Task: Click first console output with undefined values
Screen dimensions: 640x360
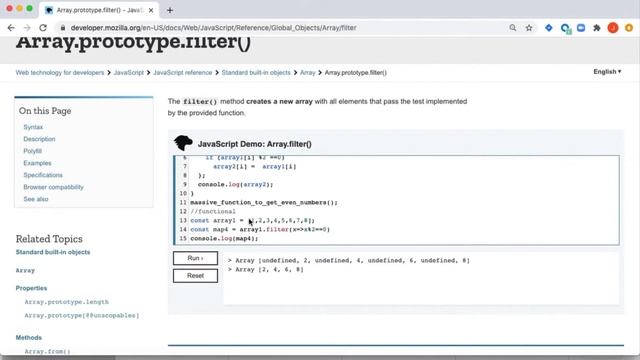Action: click(349, 260)
